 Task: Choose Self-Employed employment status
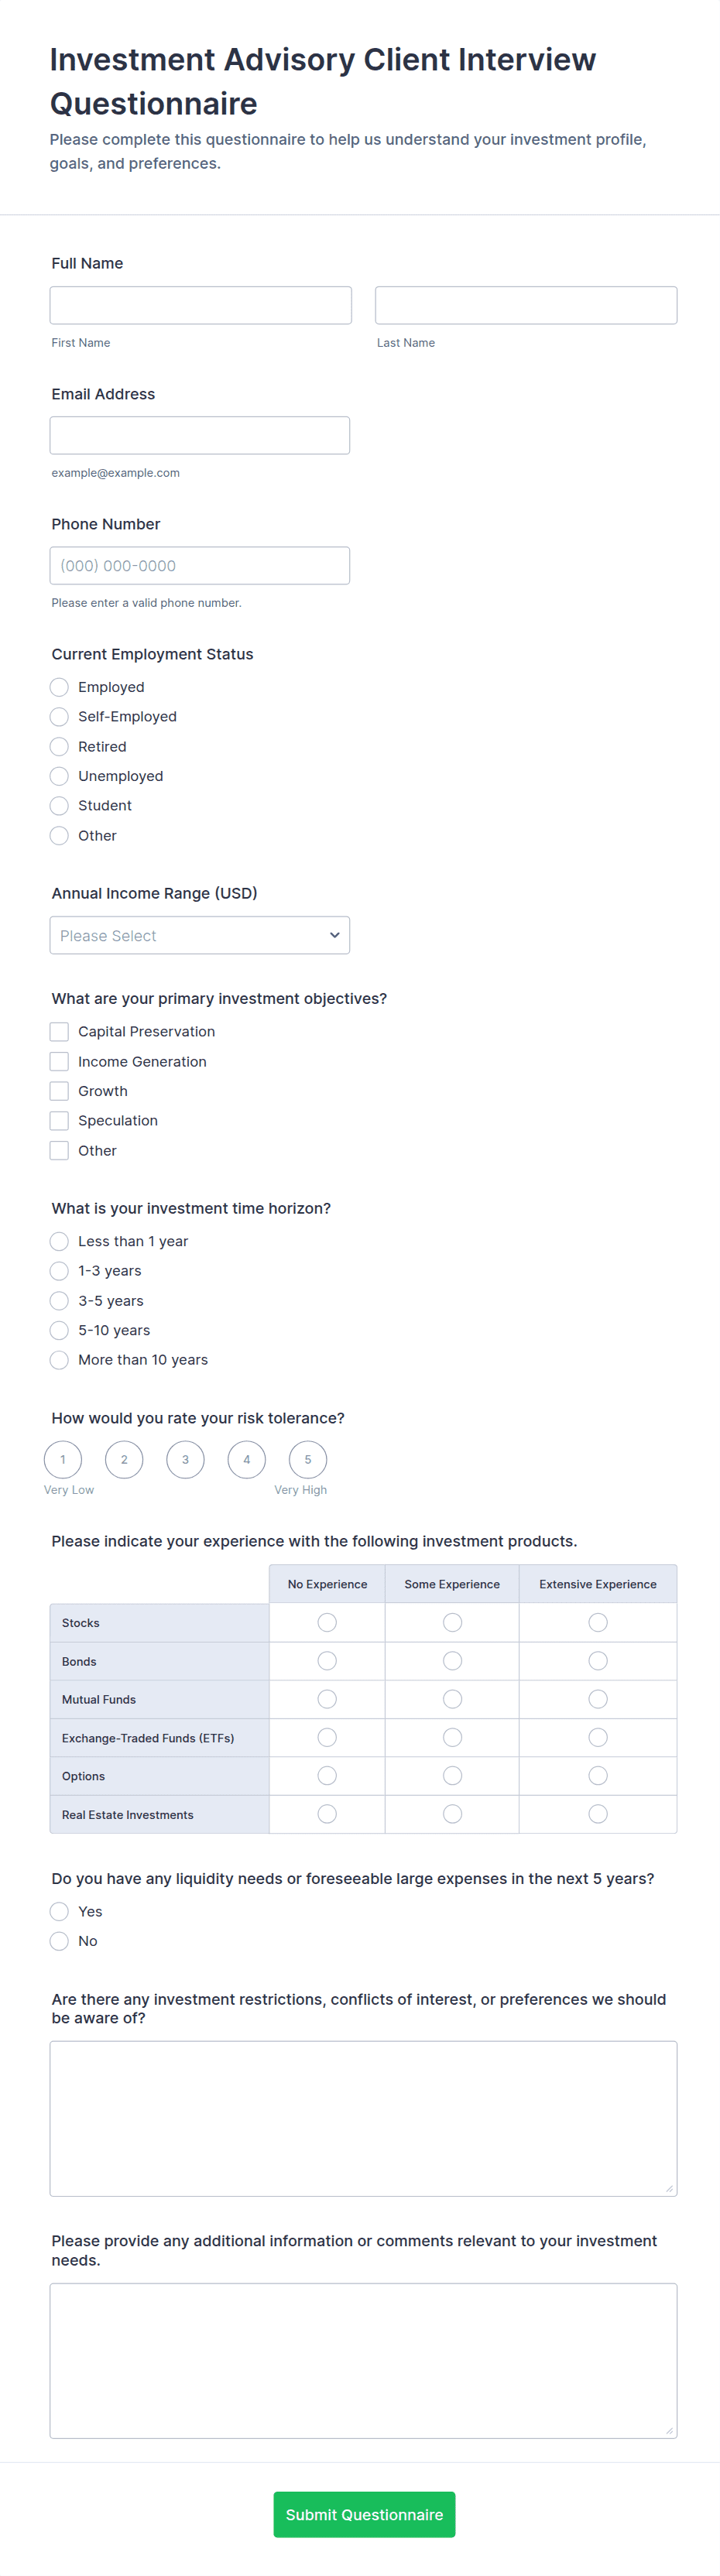pos(59,717)
